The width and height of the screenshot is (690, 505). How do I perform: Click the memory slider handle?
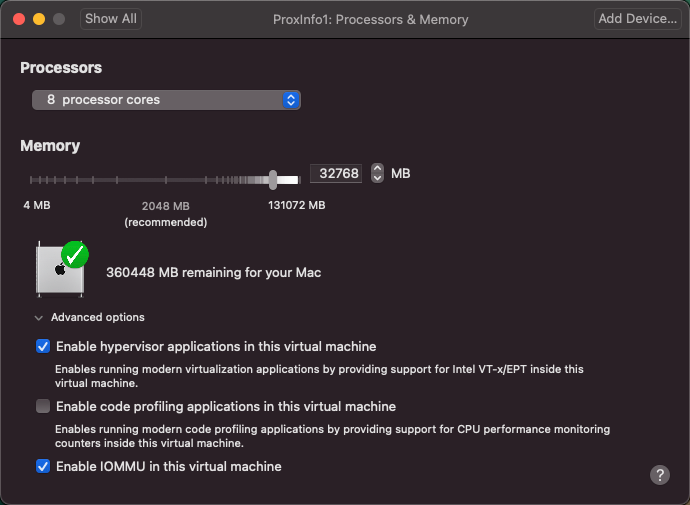pos(273,180)
